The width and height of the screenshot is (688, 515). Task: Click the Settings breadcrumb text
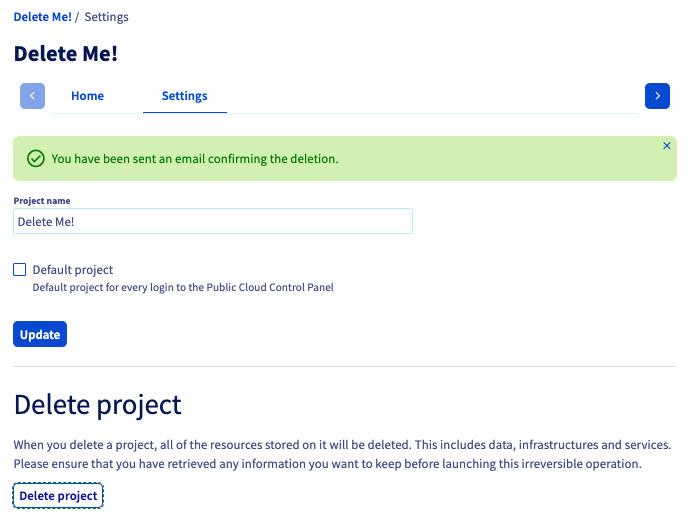tap(107, 17)
